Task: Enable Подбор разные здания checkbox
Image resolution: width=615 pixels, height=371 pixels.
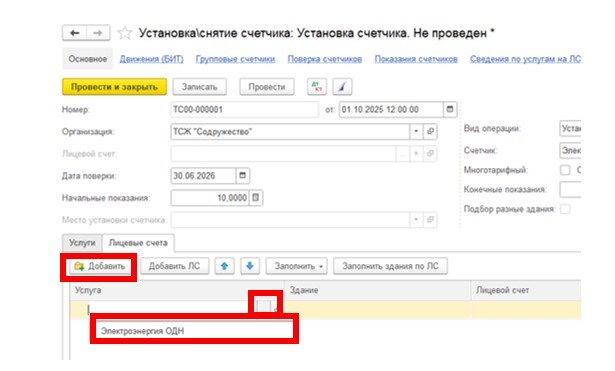Action: tap(565, 209)
